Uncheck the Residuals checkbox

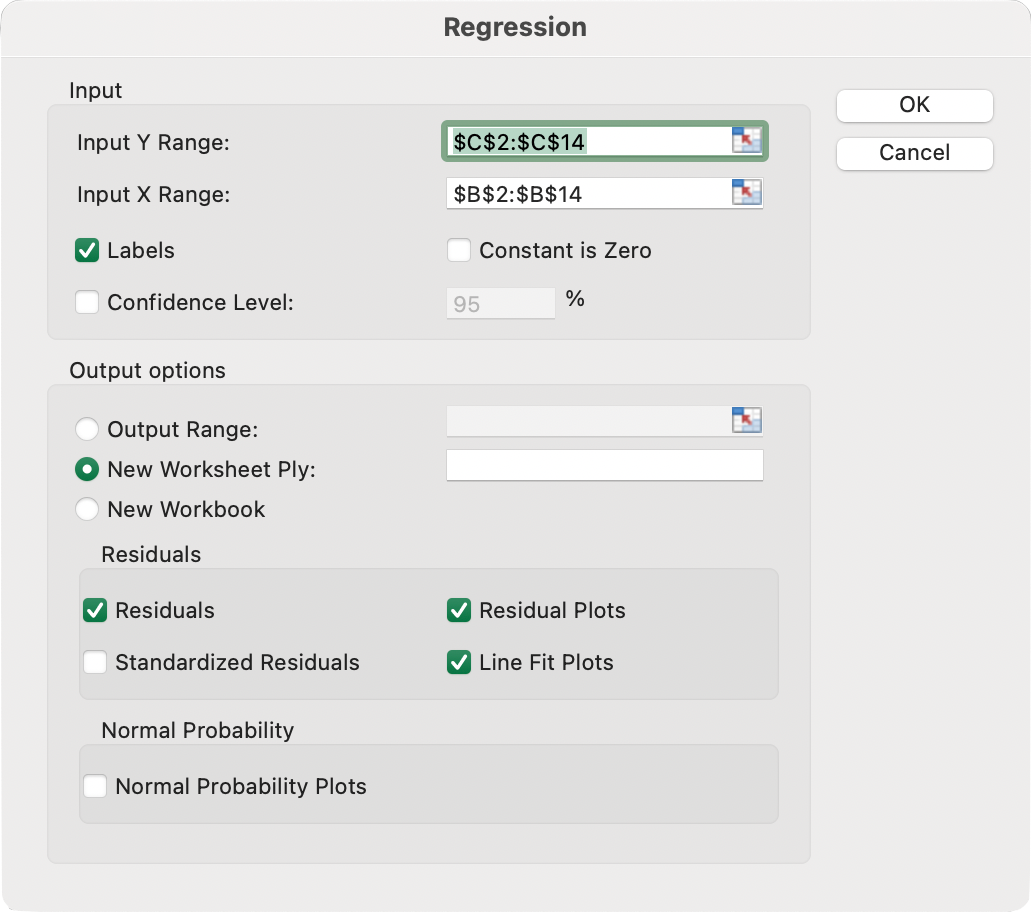[x=95, y=610]
